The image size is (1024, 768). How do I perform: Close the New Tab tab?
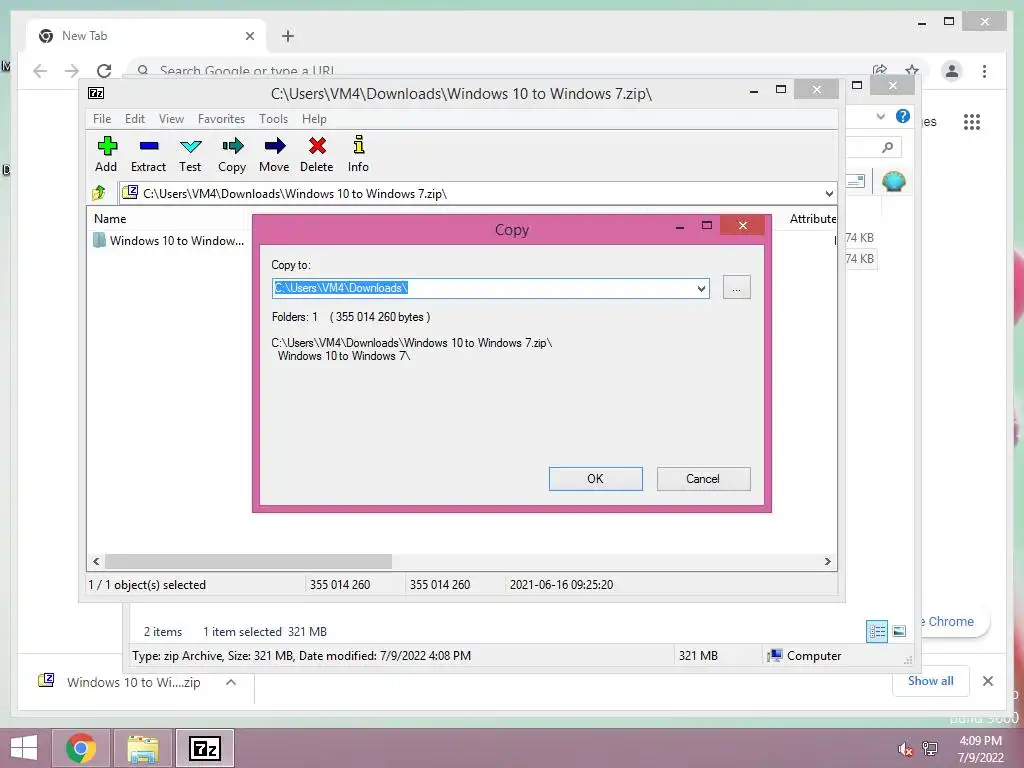[249, 36]
